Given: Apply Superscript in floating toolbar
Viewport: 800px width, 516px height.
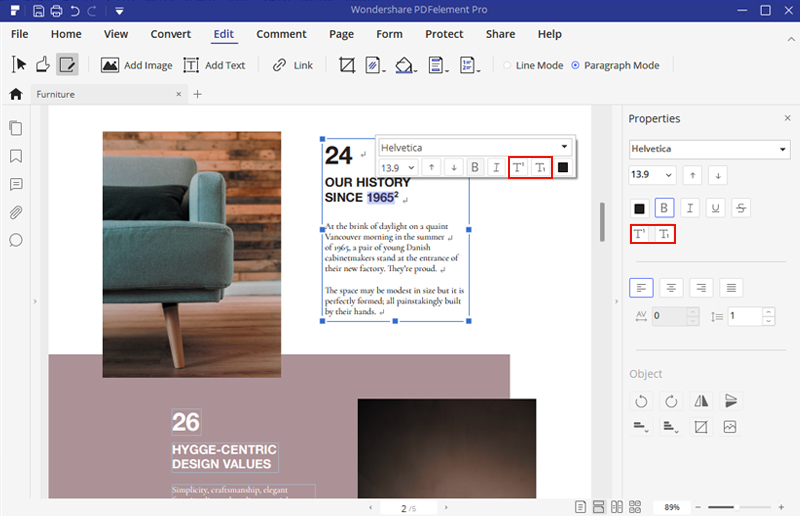Looking at the screenshot, I should [x=518, y=167].
